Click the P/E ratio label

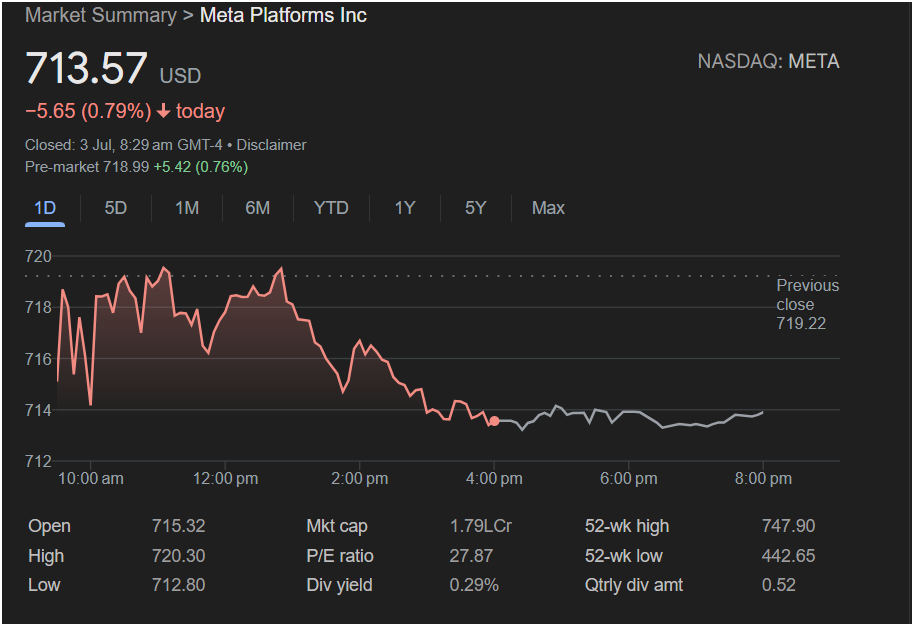click(340, 556)
